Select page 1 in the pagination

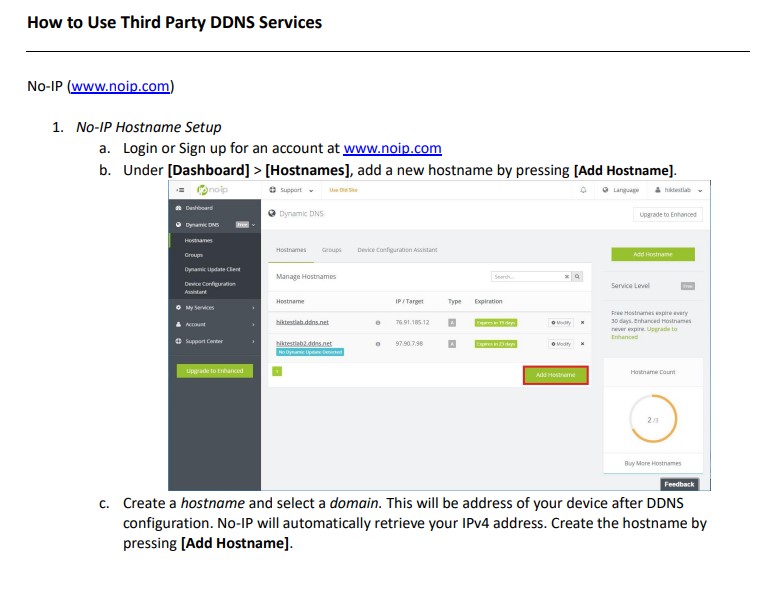point(277,371)
